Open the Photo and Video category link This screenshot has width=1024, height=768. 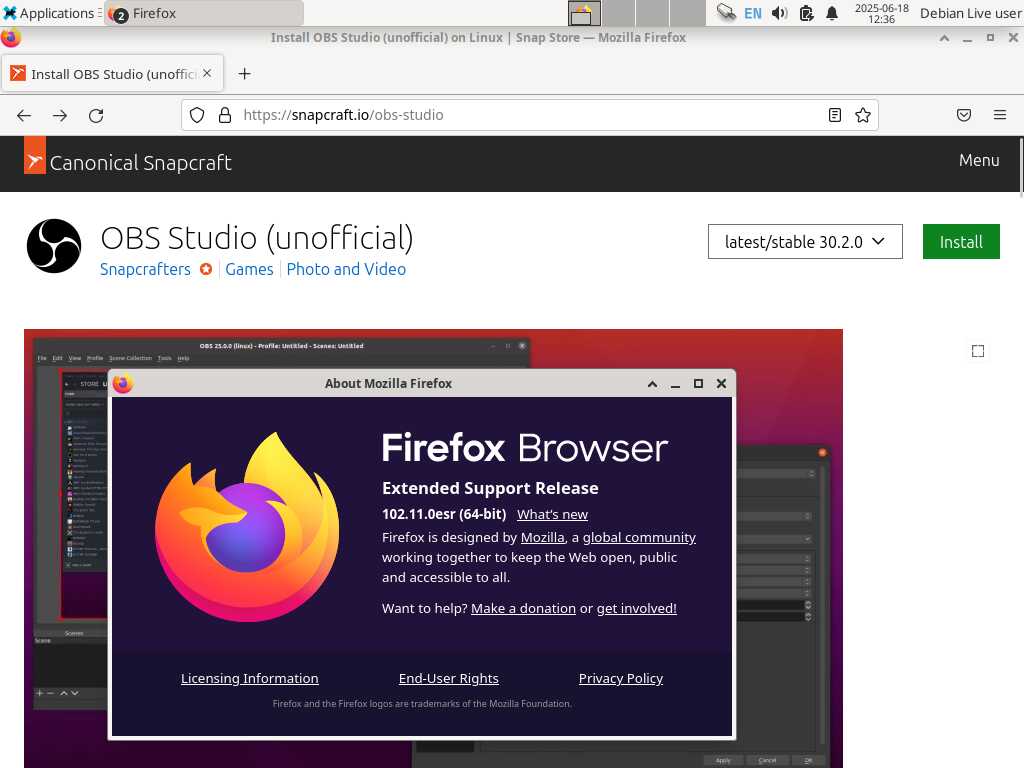(x=346, y=269)
